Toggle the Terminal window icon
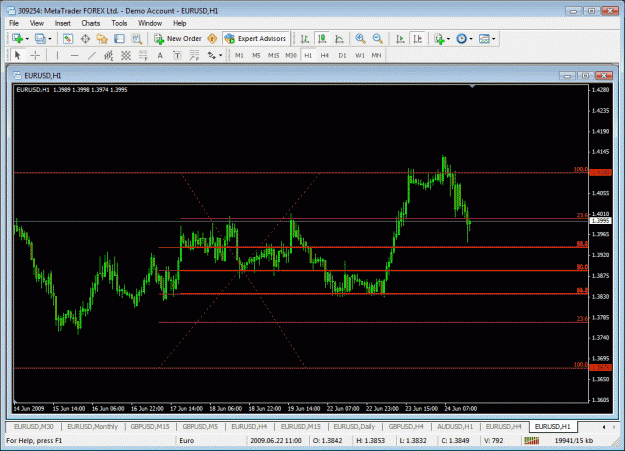625x451 pixels. tap(119, 39)
